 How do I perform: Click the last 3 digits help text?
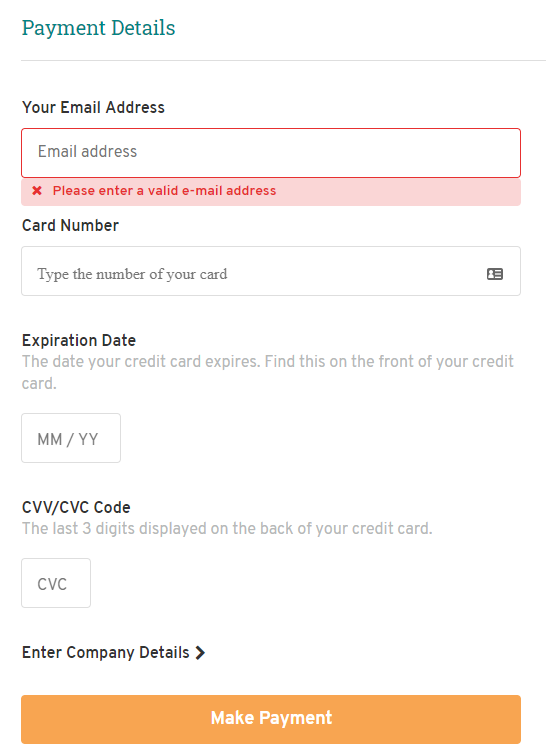click(227, 528)
